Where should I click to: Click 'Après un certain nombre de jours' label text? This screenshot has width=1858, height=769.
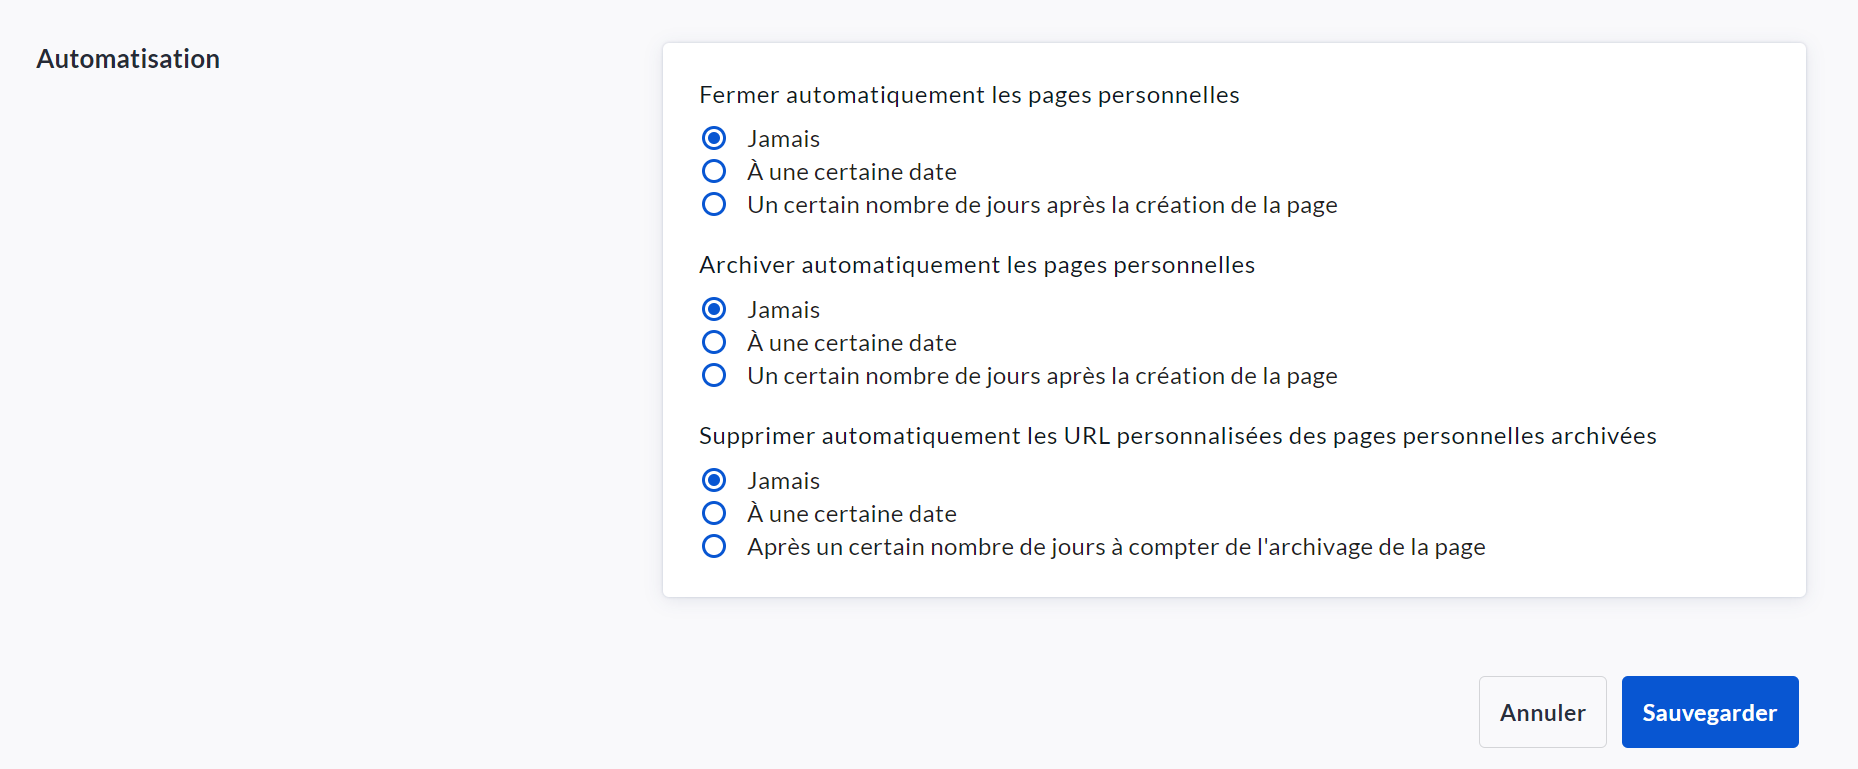(x=1115, y=547)
